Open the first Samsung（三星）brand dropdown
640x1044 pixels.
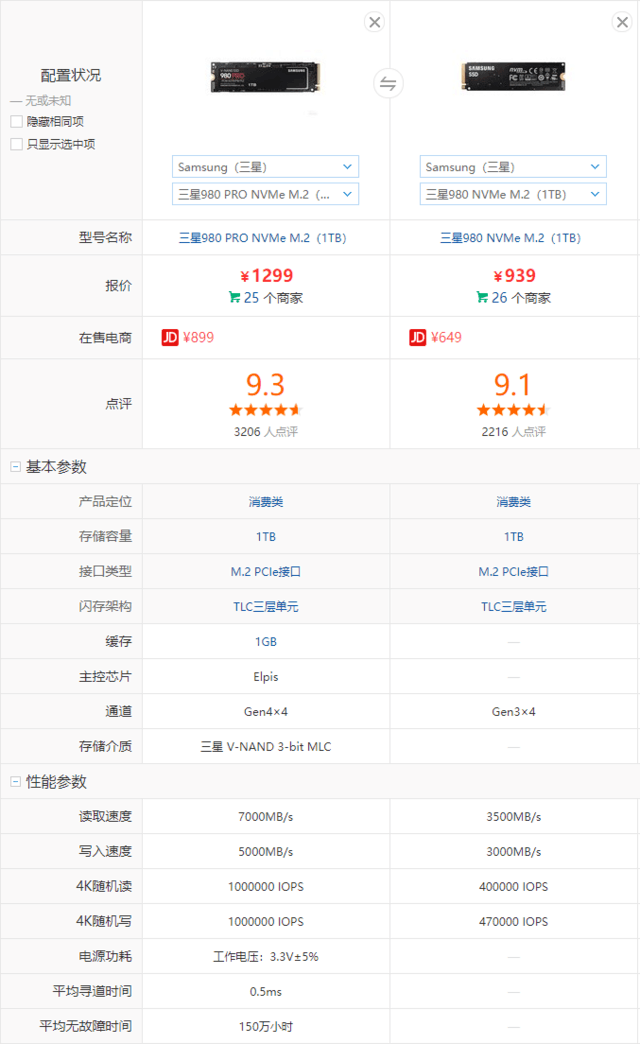pyautogui.click(x=265, y=166)
